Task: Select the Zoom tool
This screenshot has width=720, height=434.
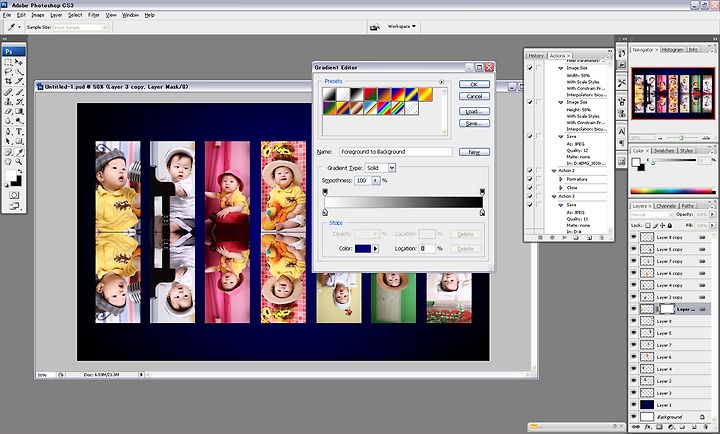Action: tap(19, 162)
